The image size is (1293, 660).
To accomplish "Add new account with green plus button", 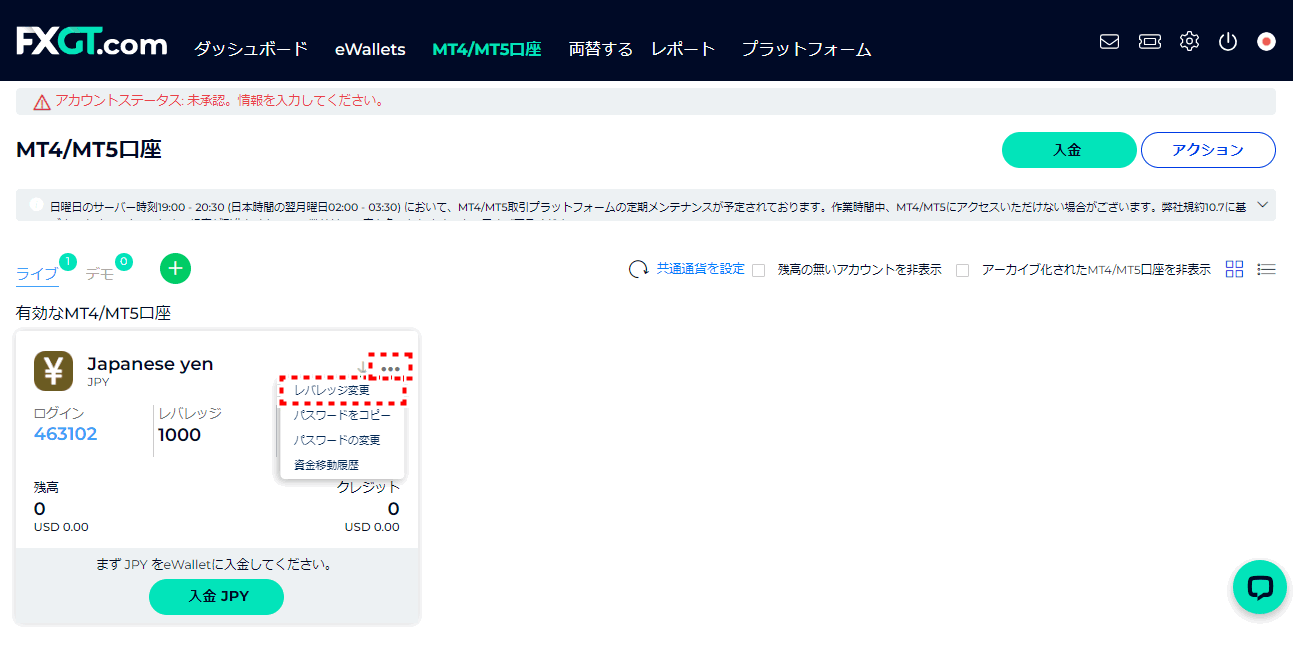I will coord(175,268).
